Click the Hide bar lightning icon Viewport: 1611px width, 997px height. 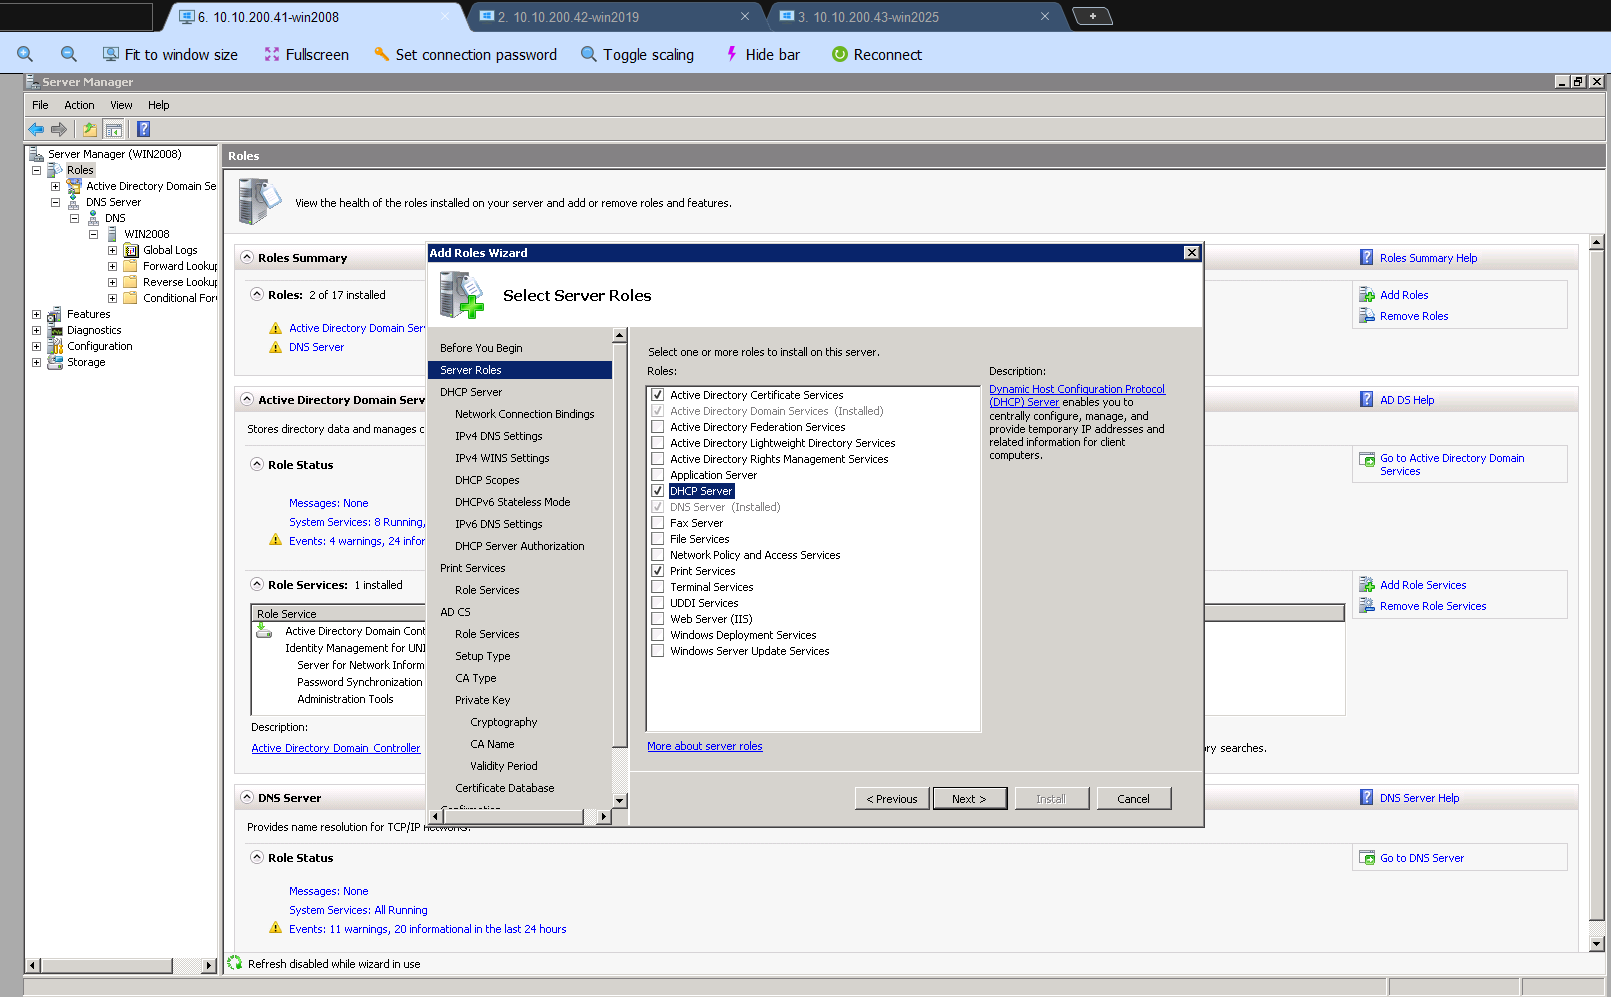pyautogui.click(x=731, y=54)
